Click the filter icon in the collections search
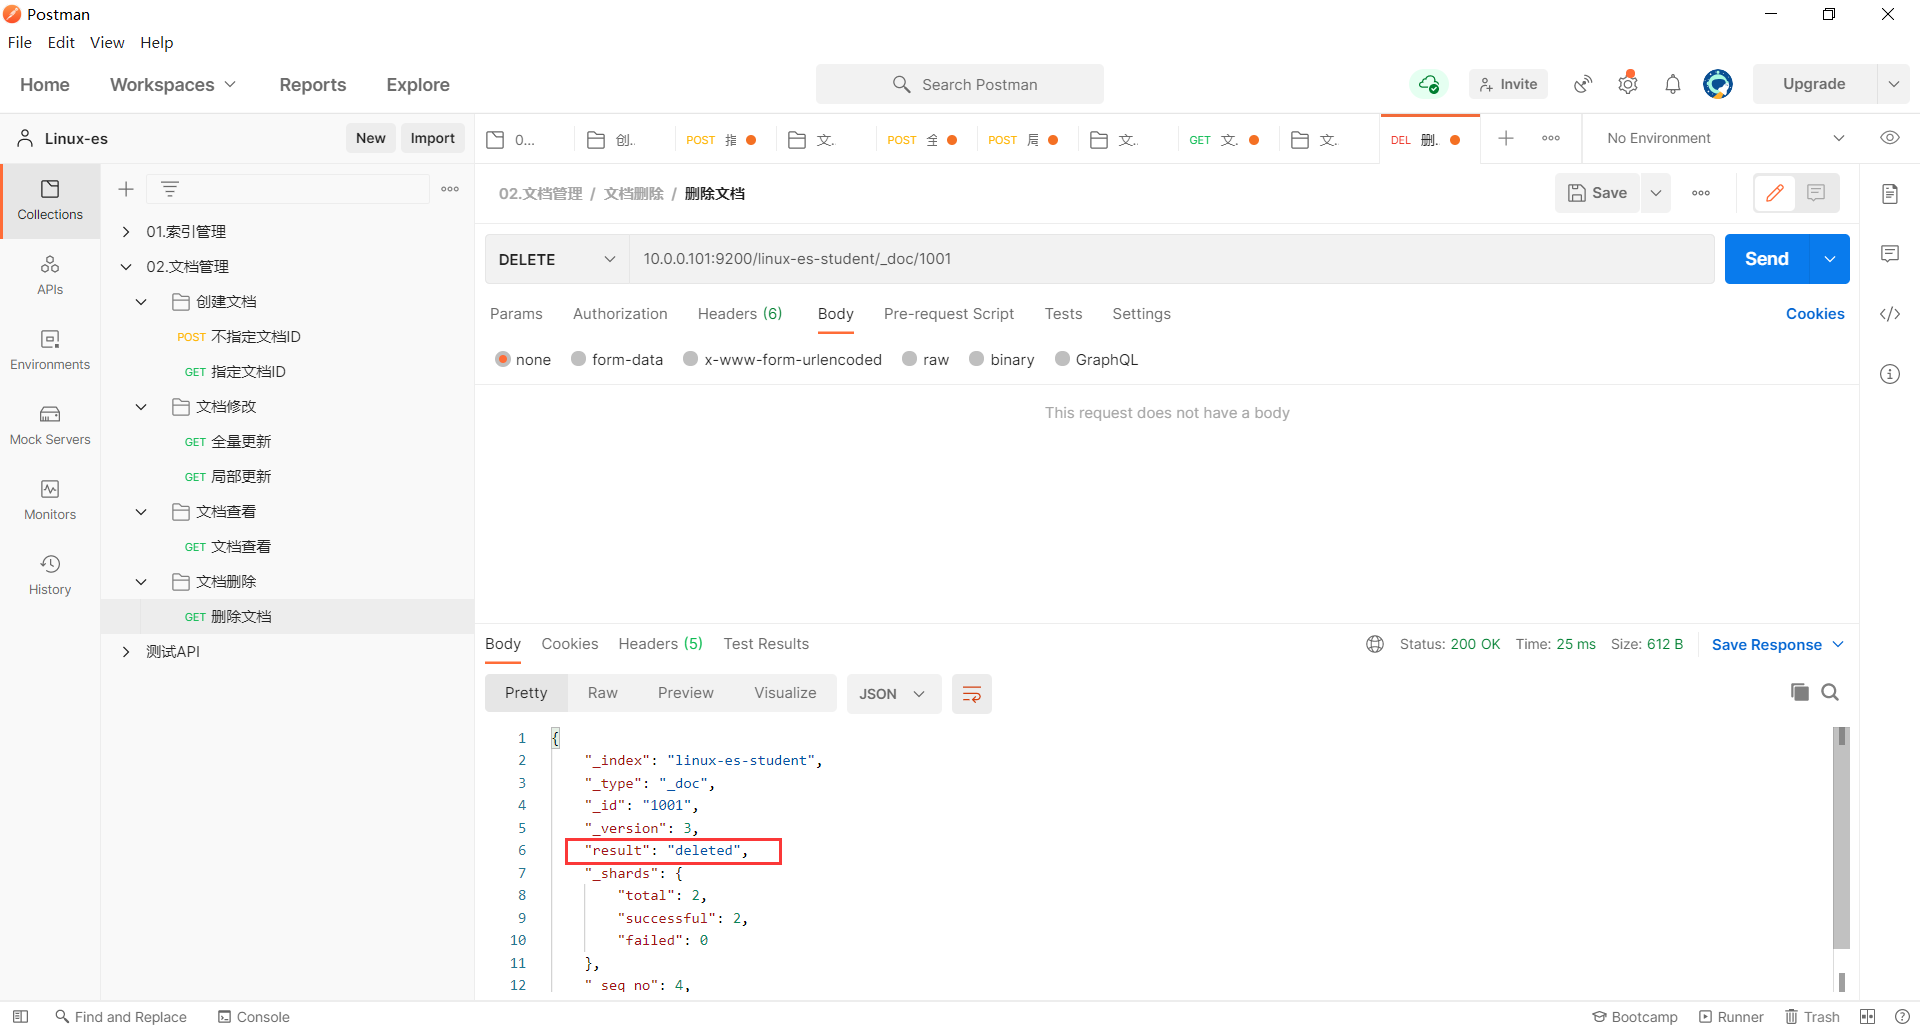Viewport: 1920px width, 1030px height. pyautogui.click(x=170, y=189)
